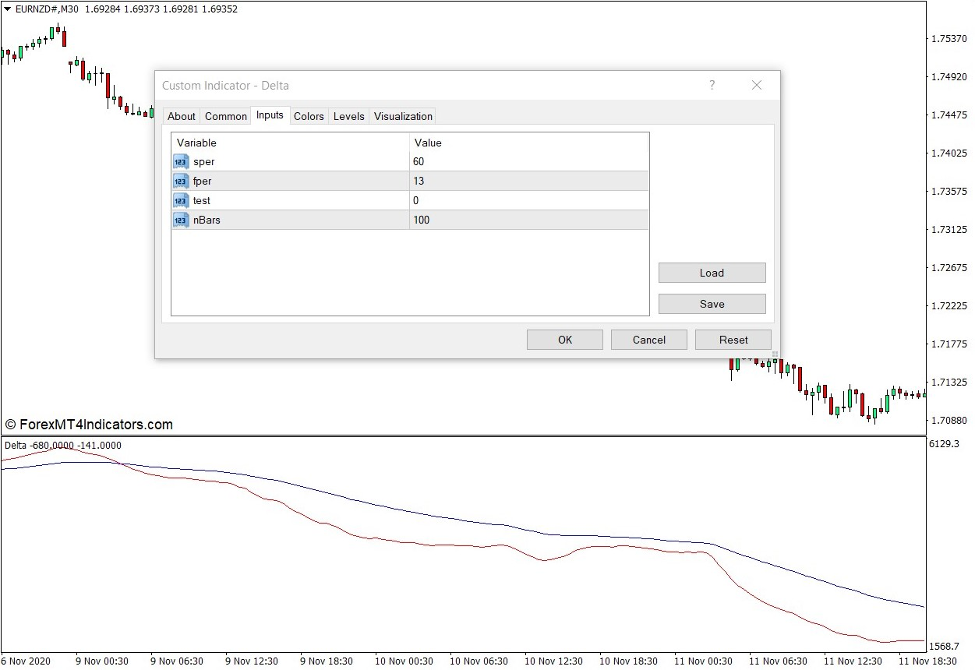Switch to the Colors tab
Viewport: 977px width, 670px height.
click(x=308, y=116)
